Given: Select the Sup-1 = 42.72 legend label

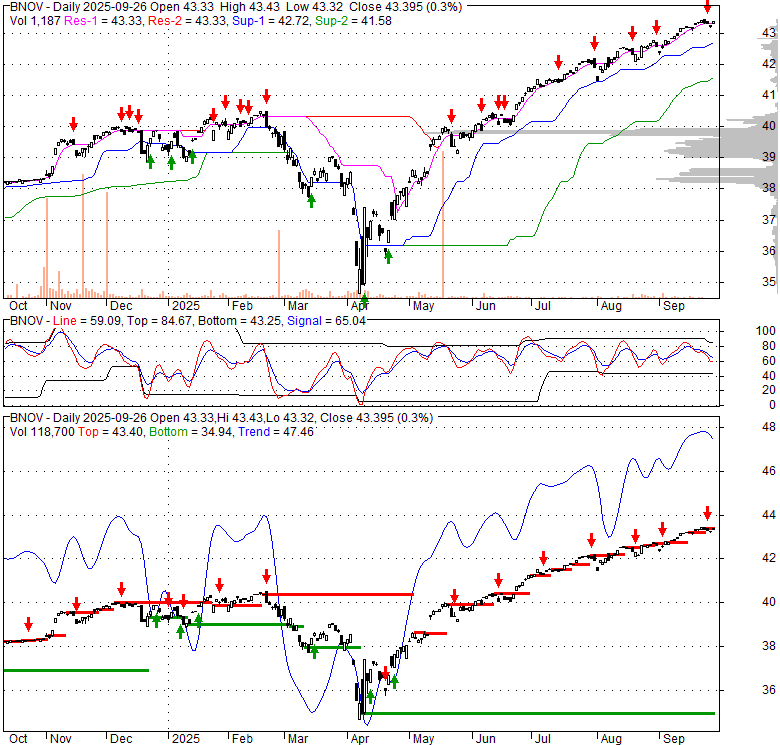Looking at the screenshot, I should pyautogui.click(x=271, y=21).
